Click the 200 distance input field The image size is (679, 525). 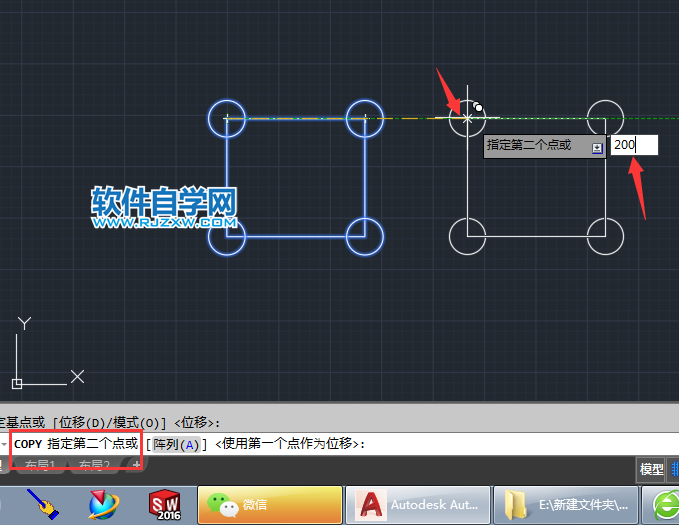coord(634,145)
